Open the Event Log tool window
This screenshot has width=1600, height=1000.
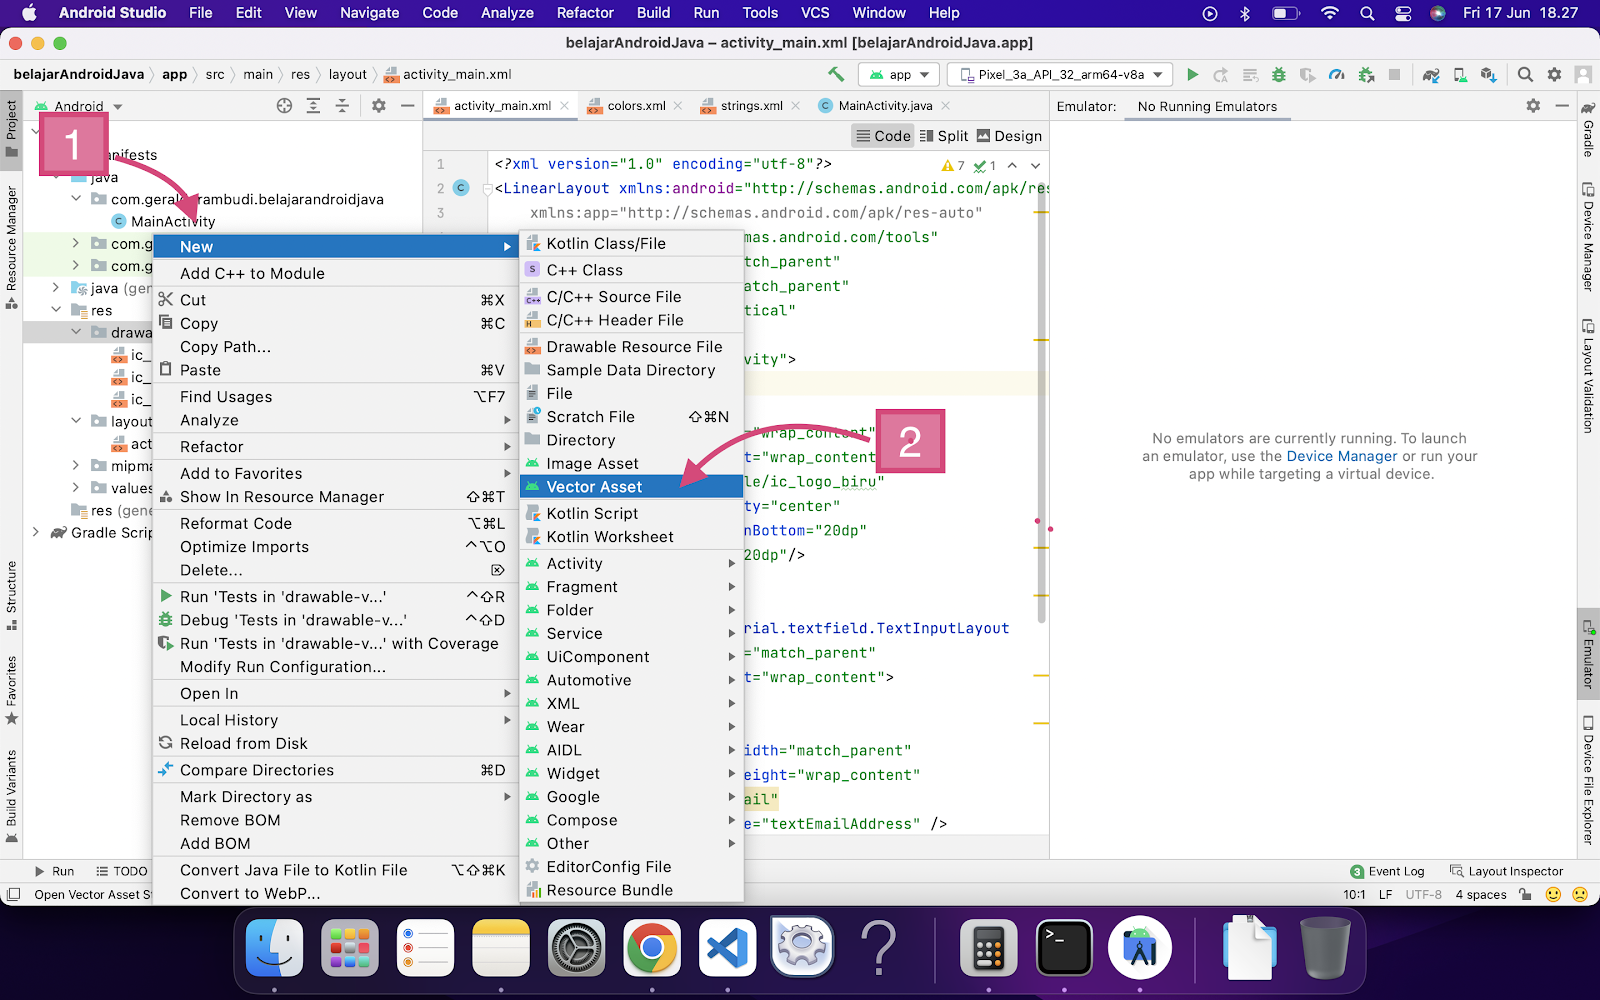tap(1387, 871)
